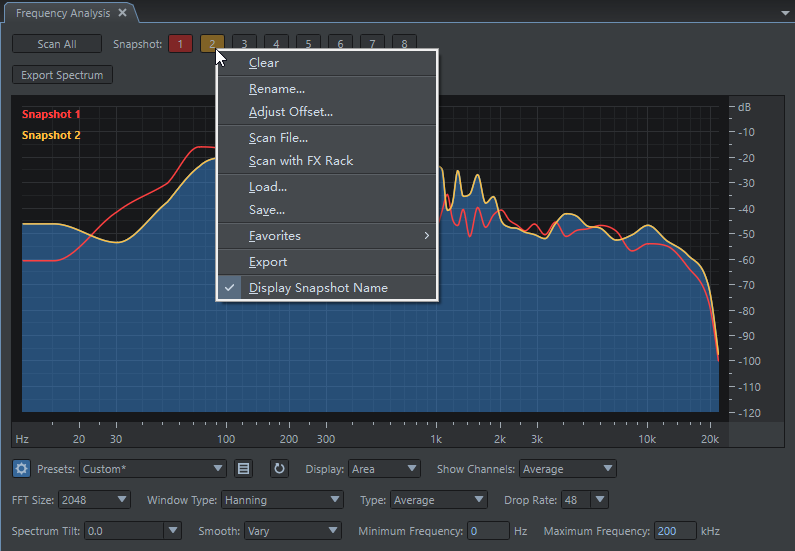Open the Display mode dropdown

tap(384, 469)
